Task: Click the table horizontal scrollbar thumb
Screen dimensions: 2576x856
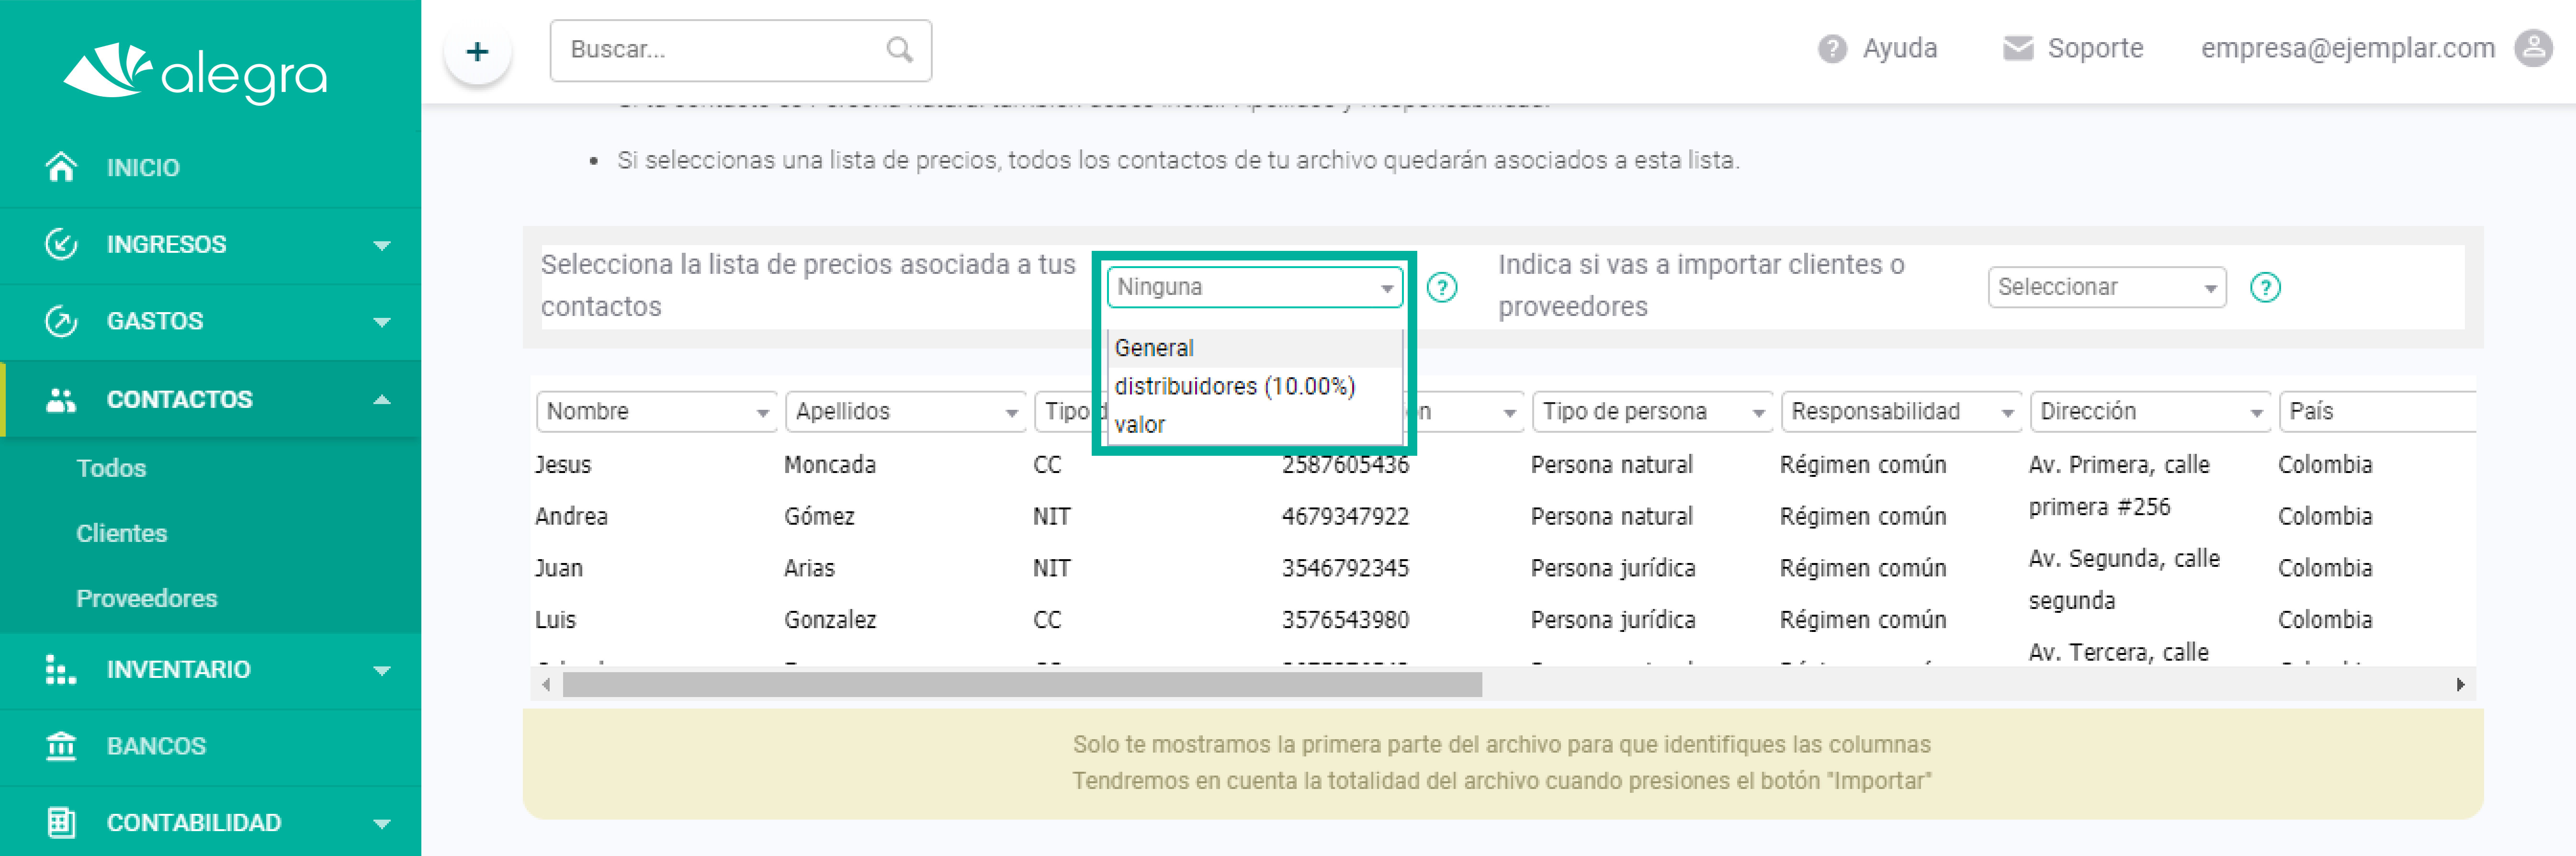Action: [x=1022, y=685]
